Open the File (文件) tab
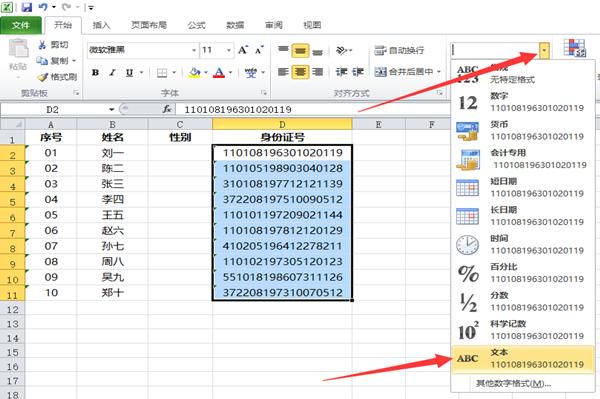 pyautogui.click(x=21, y=25)
